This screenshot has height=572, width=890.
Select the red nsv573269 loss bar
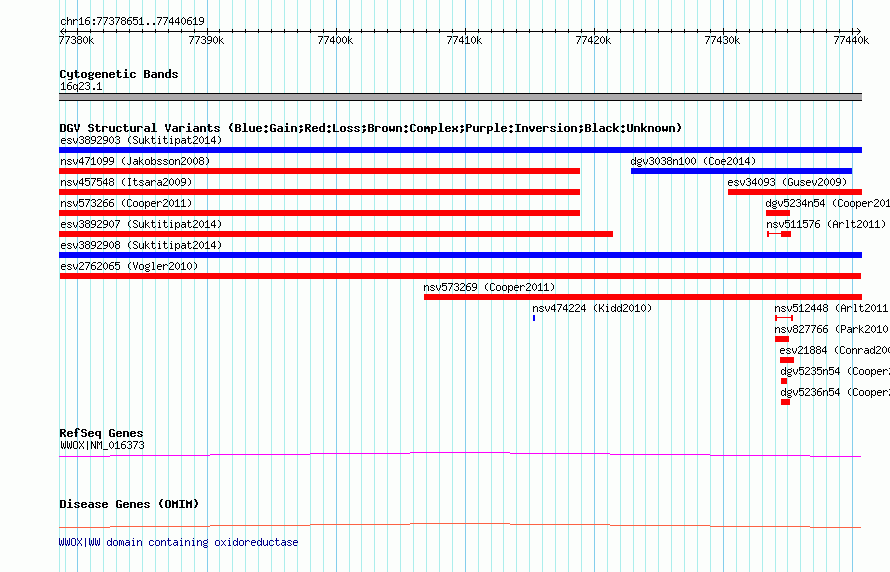(643, 297)
